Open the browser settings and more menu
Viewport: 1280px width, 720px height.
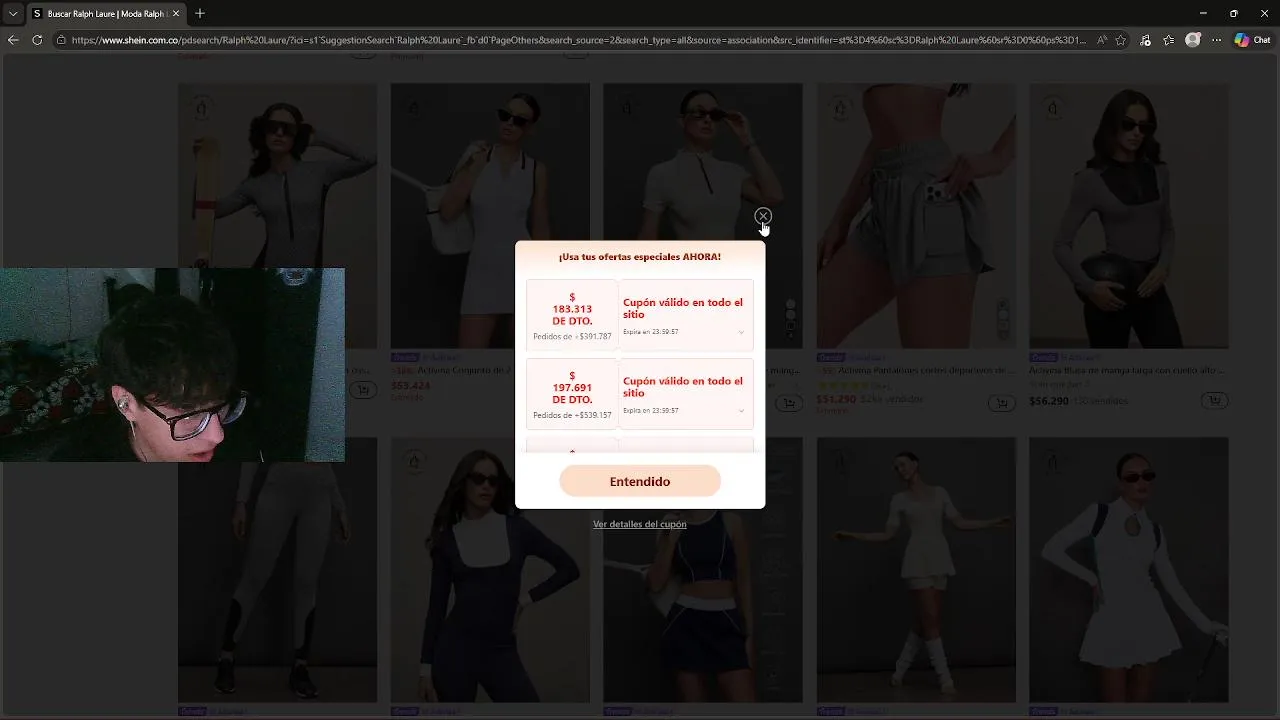point(1216,40)
